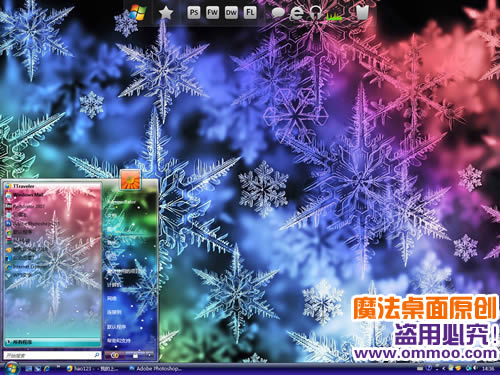The height and width of the screenshot is (375, 500).
Task: Open the headphones music icon in dock
Action: 315,13
